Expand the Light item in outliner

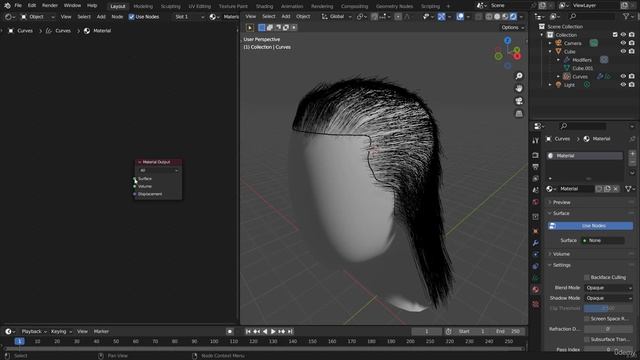click(x=550, y=85)
